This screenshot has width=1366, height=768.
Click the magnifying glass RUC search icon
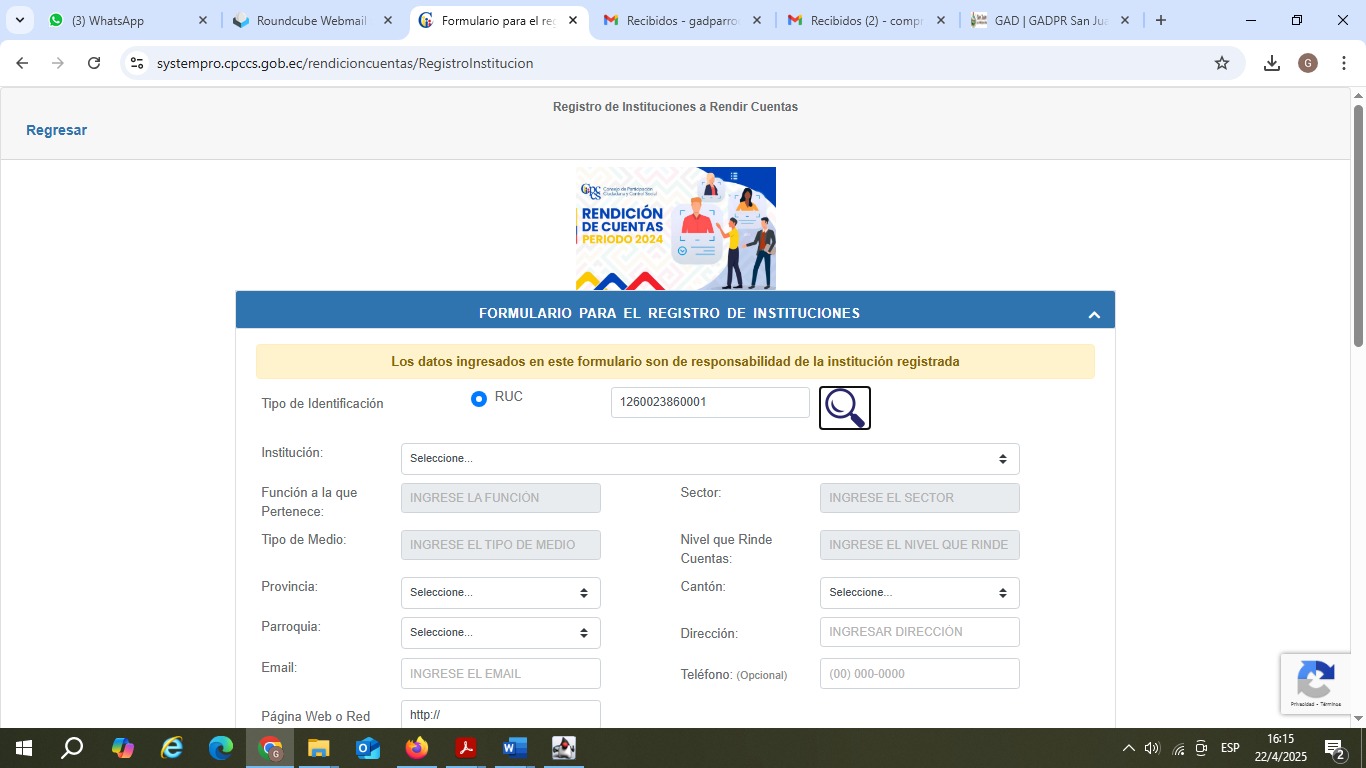pyautogui.click(x=844, y=408)
